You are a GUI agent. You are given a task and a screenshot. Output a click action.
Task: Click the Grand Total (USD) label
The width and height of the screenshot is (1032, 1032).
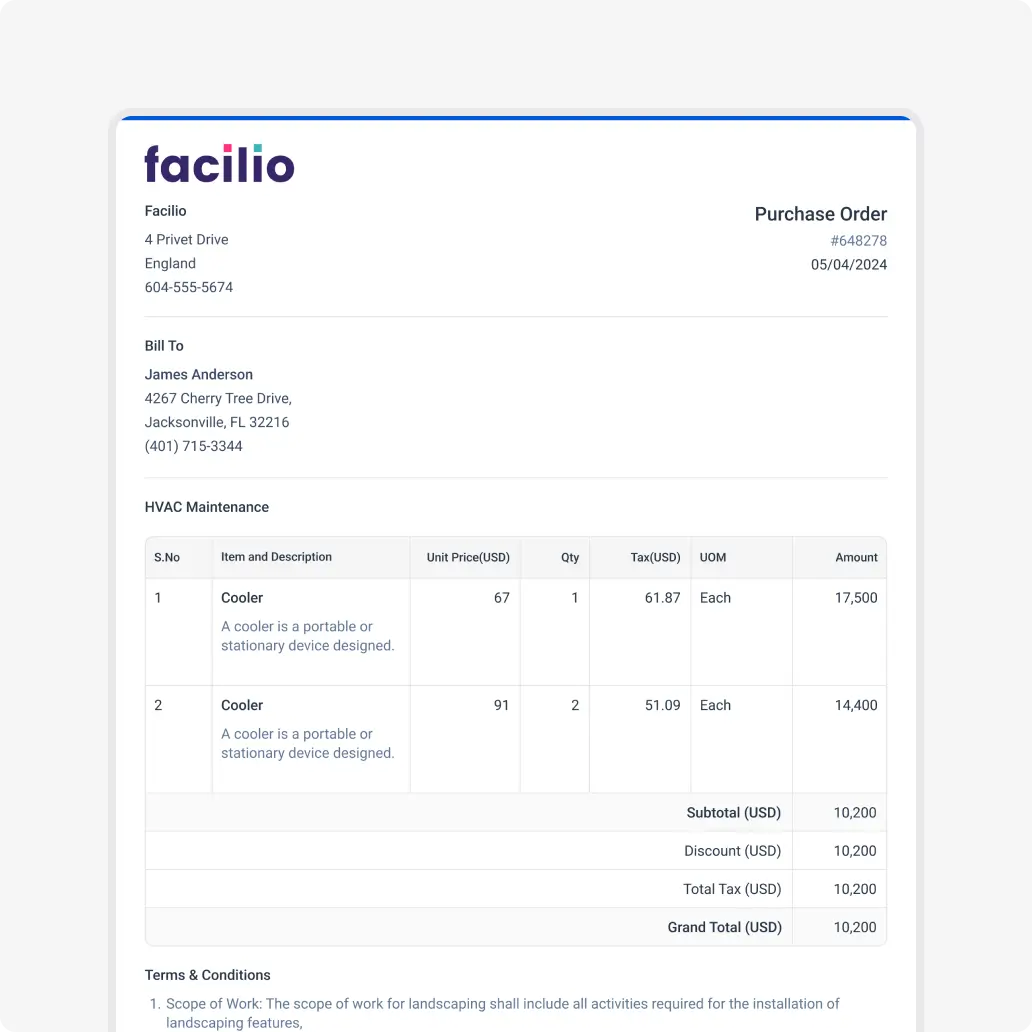click(724, 927)
